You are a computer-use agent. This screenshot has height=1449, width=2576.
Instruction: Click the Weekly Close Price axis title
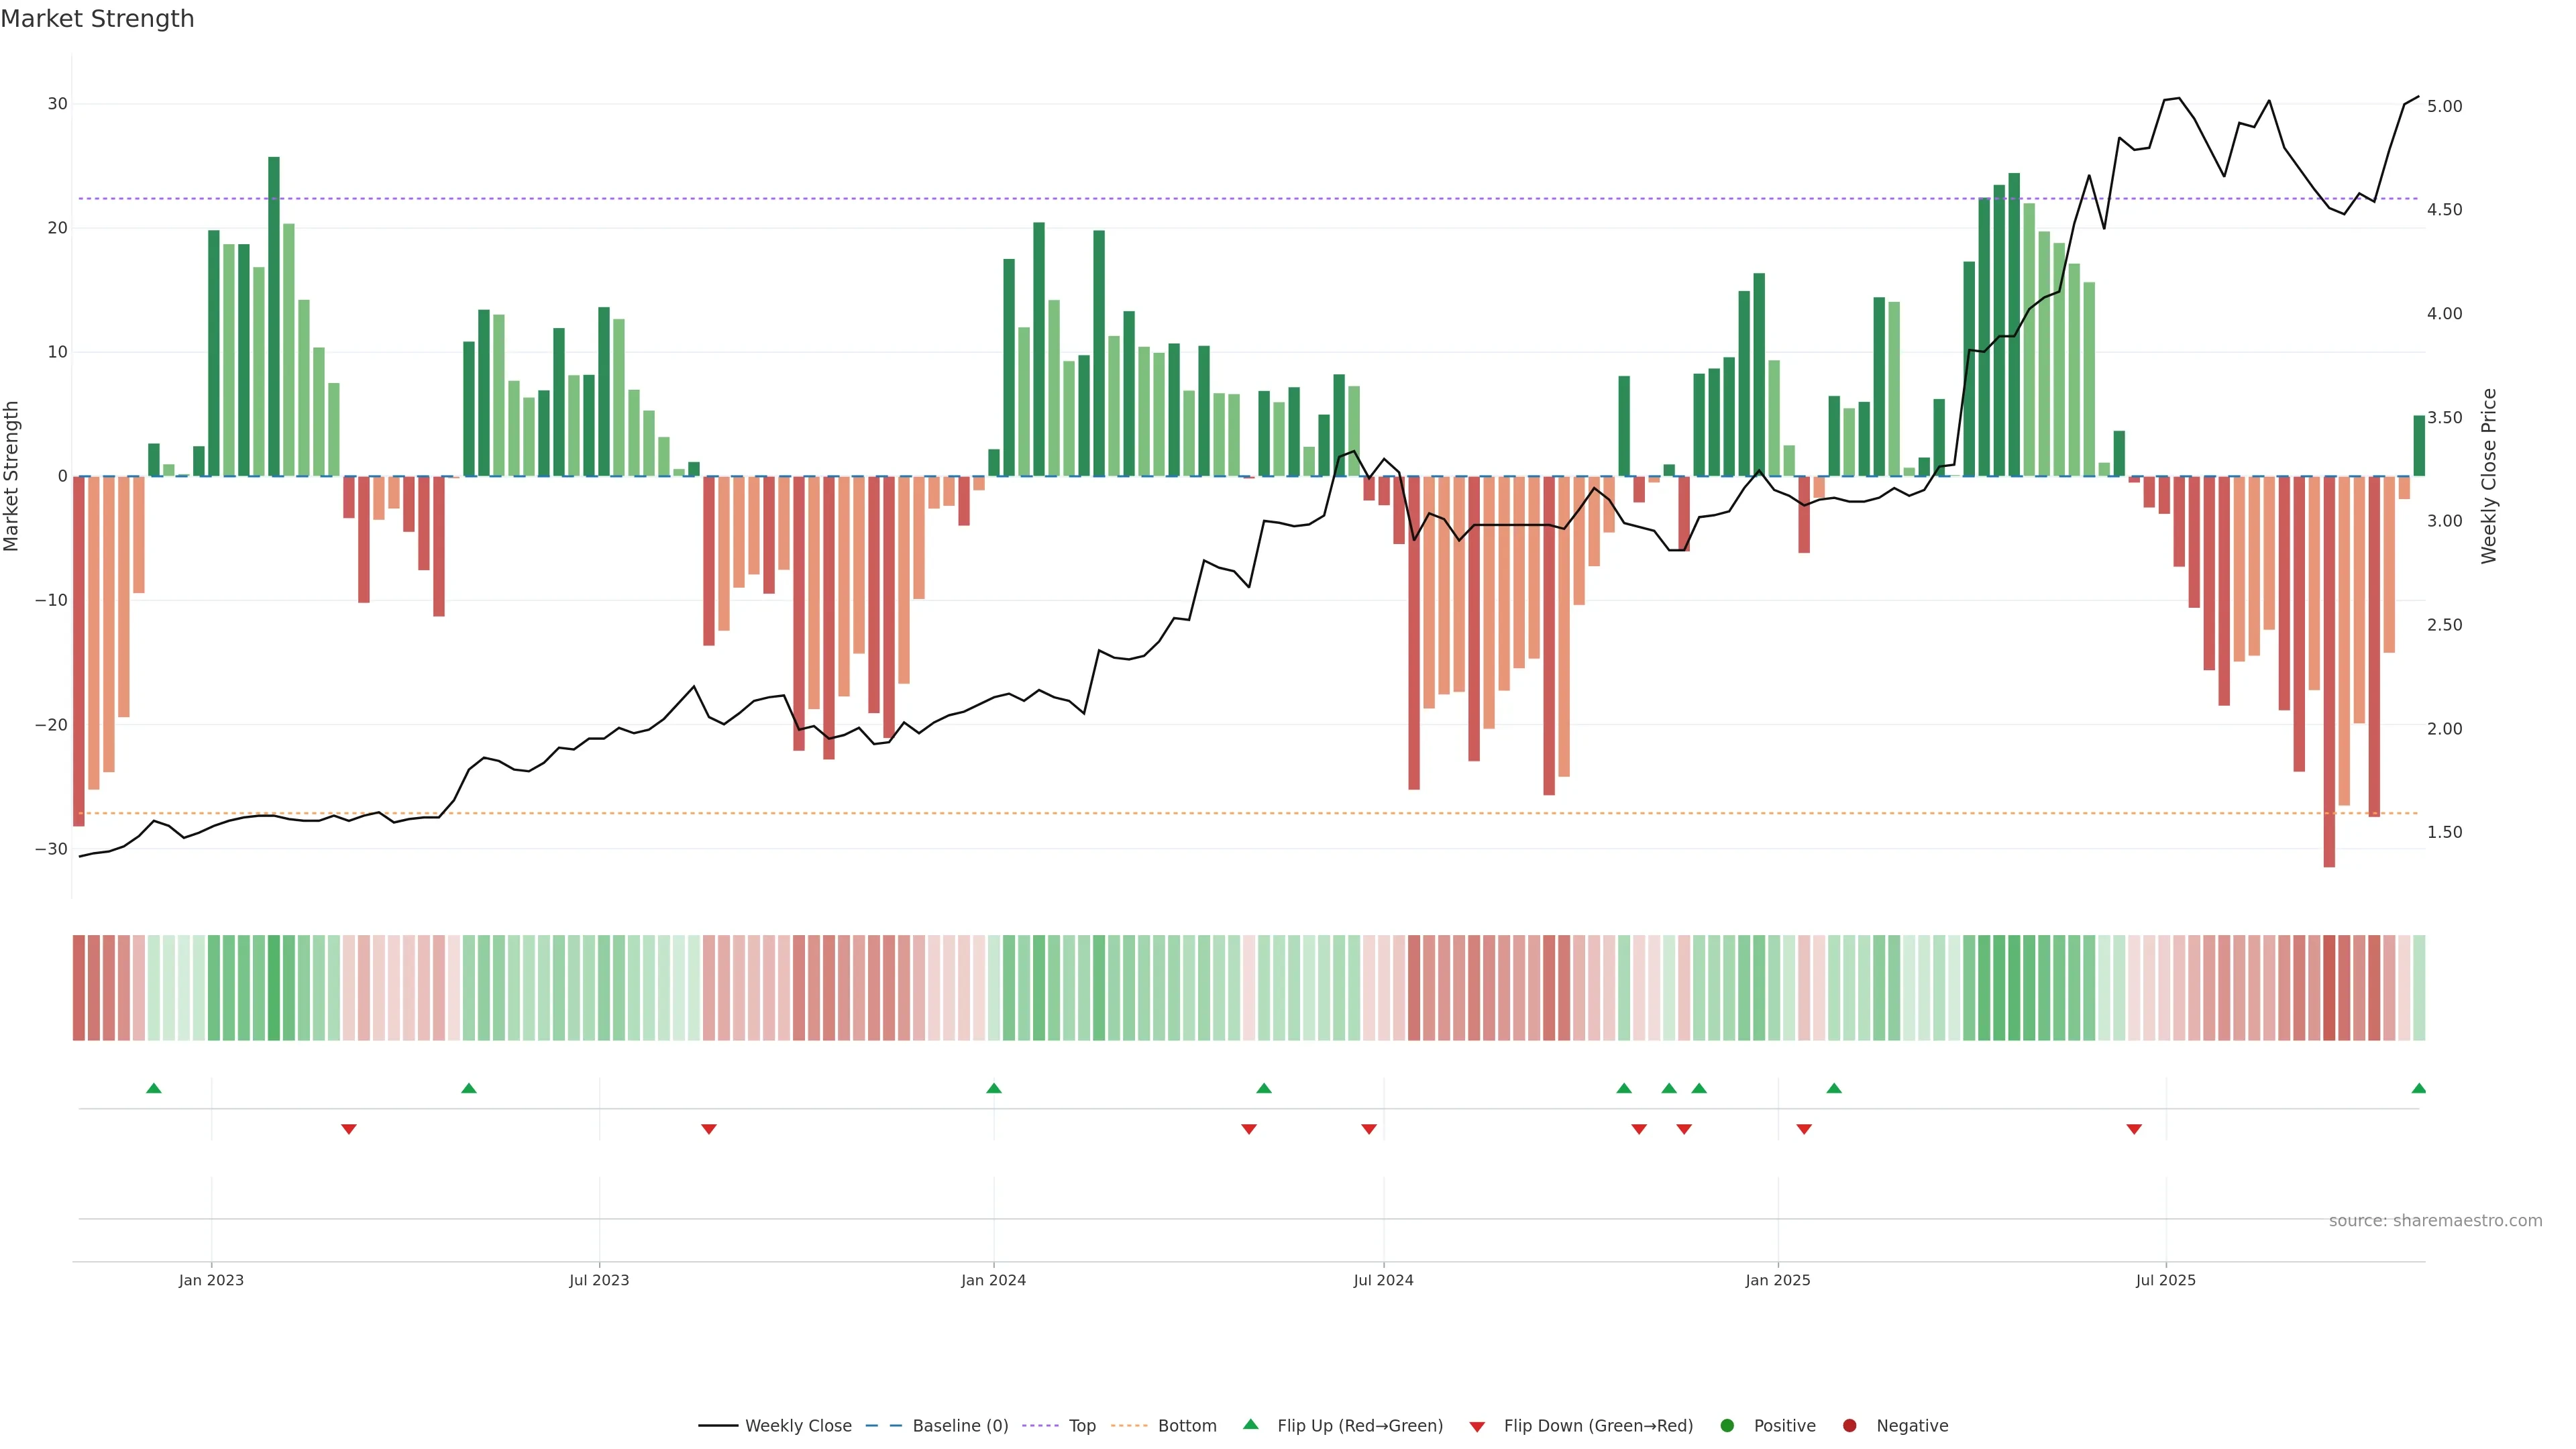tap(2489, 476)
